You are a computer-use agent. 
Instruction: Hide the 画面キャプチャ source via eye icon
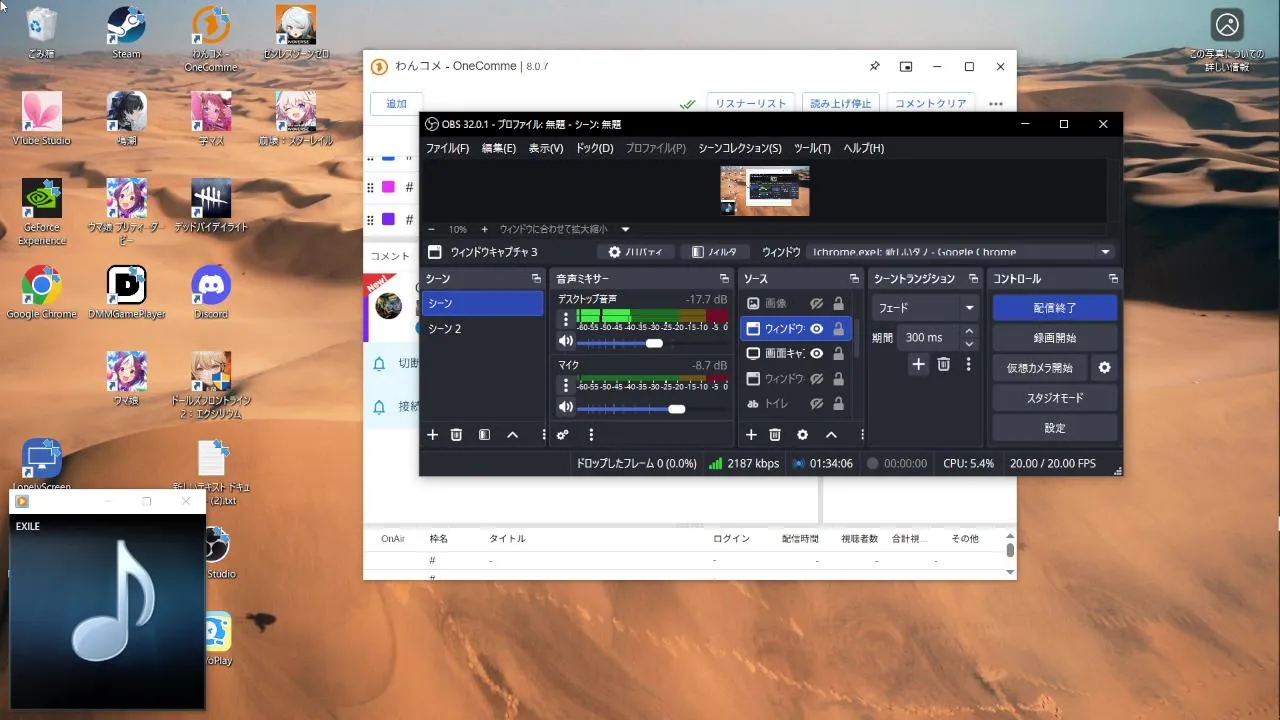coord(816,353)
